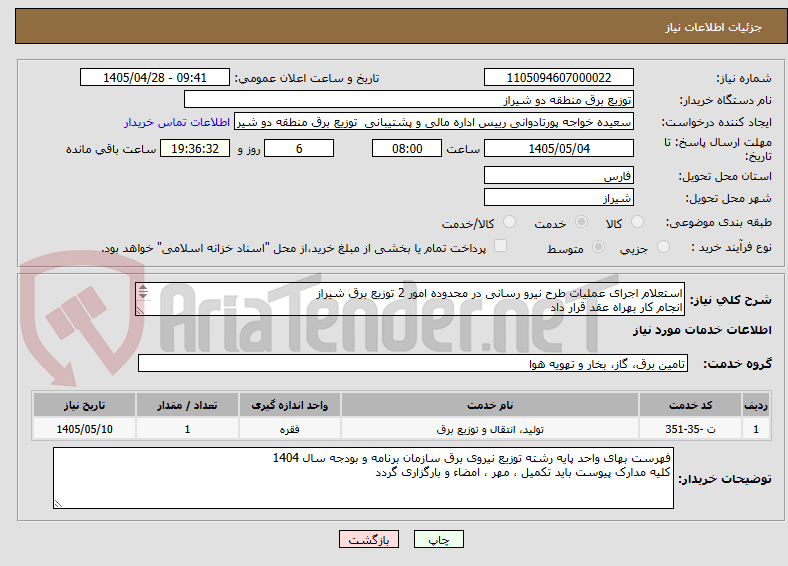Click the ردیف column header

(x=756, y=405)
